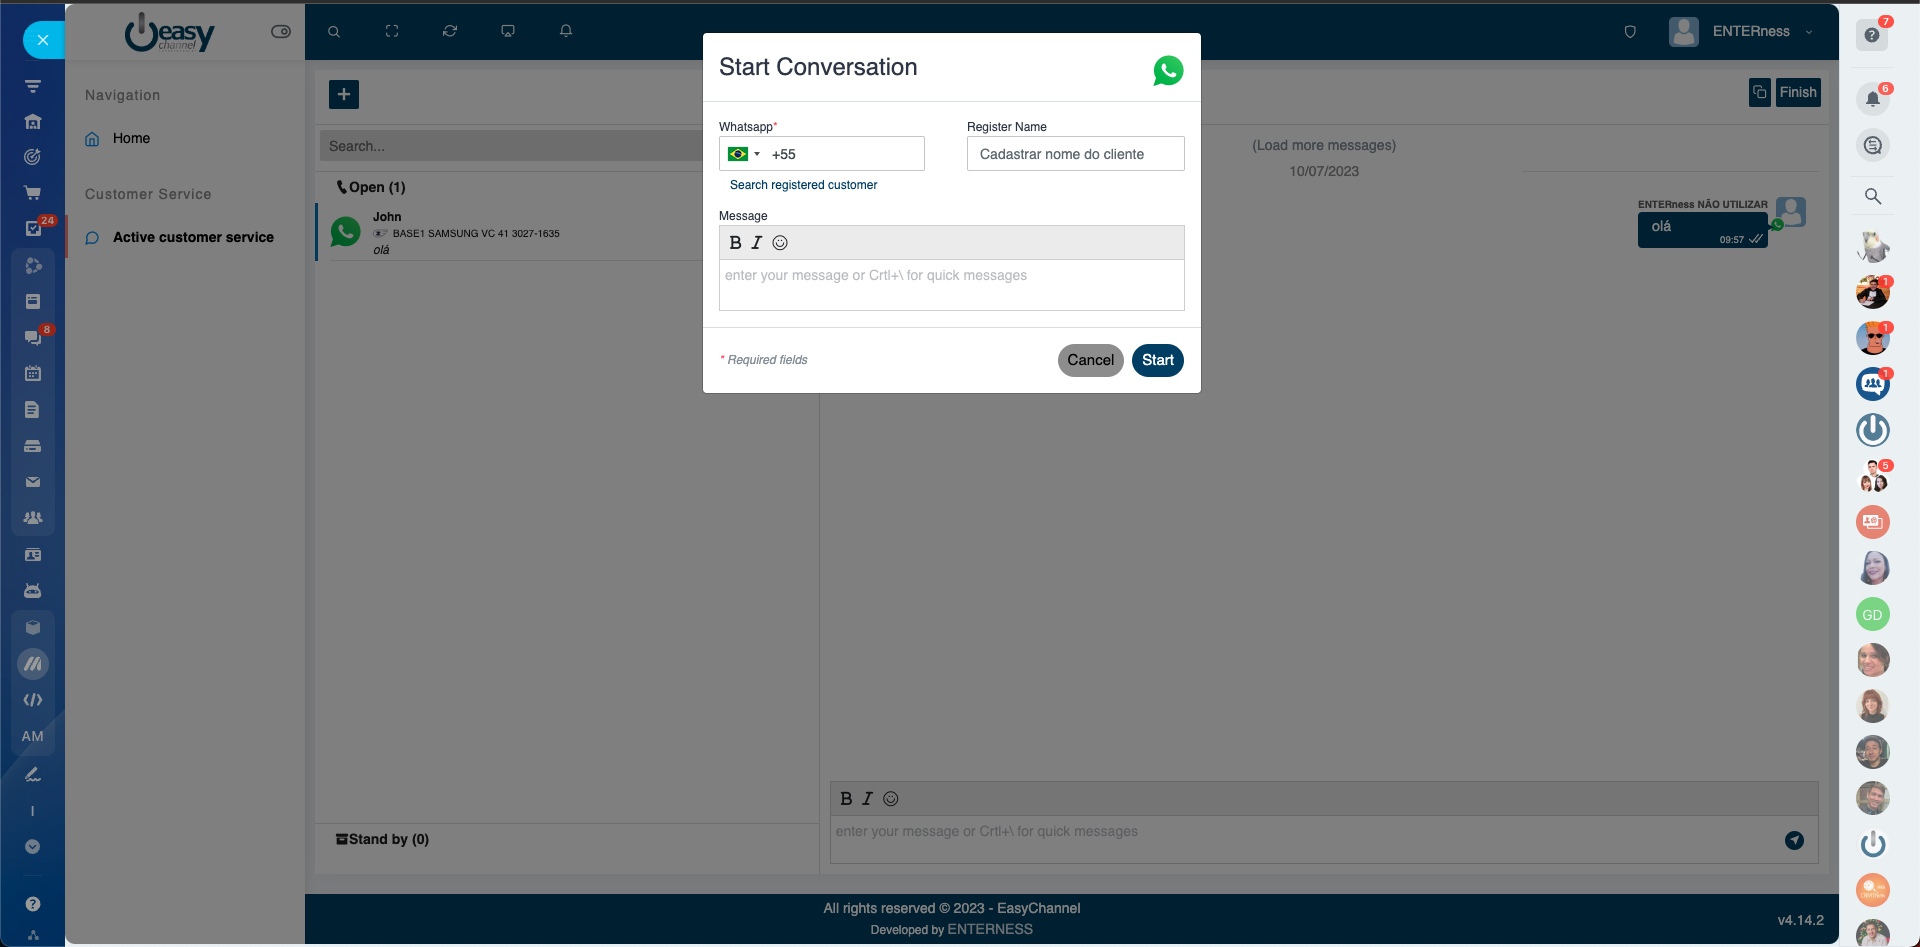
Task: Open the notification bell in top bar
Action: [566, 31]
